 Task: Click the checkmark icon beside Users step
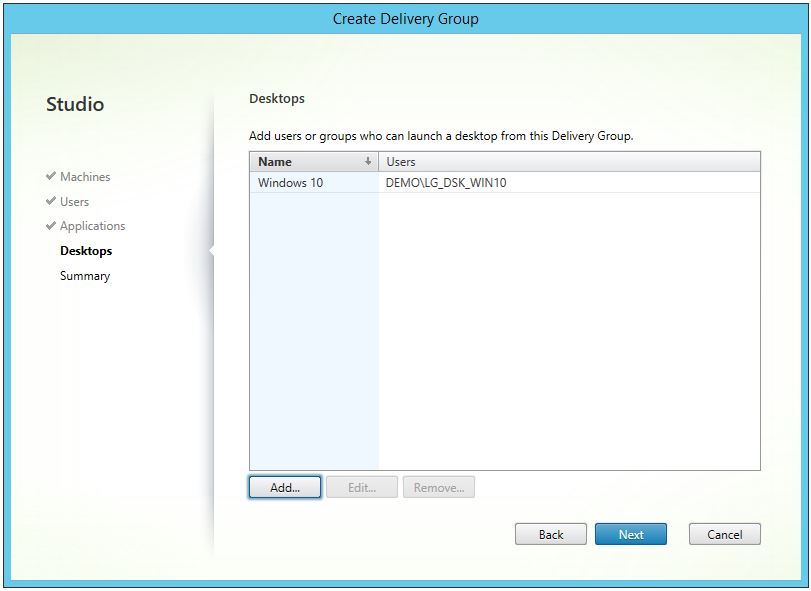click(x=51, y=202)
